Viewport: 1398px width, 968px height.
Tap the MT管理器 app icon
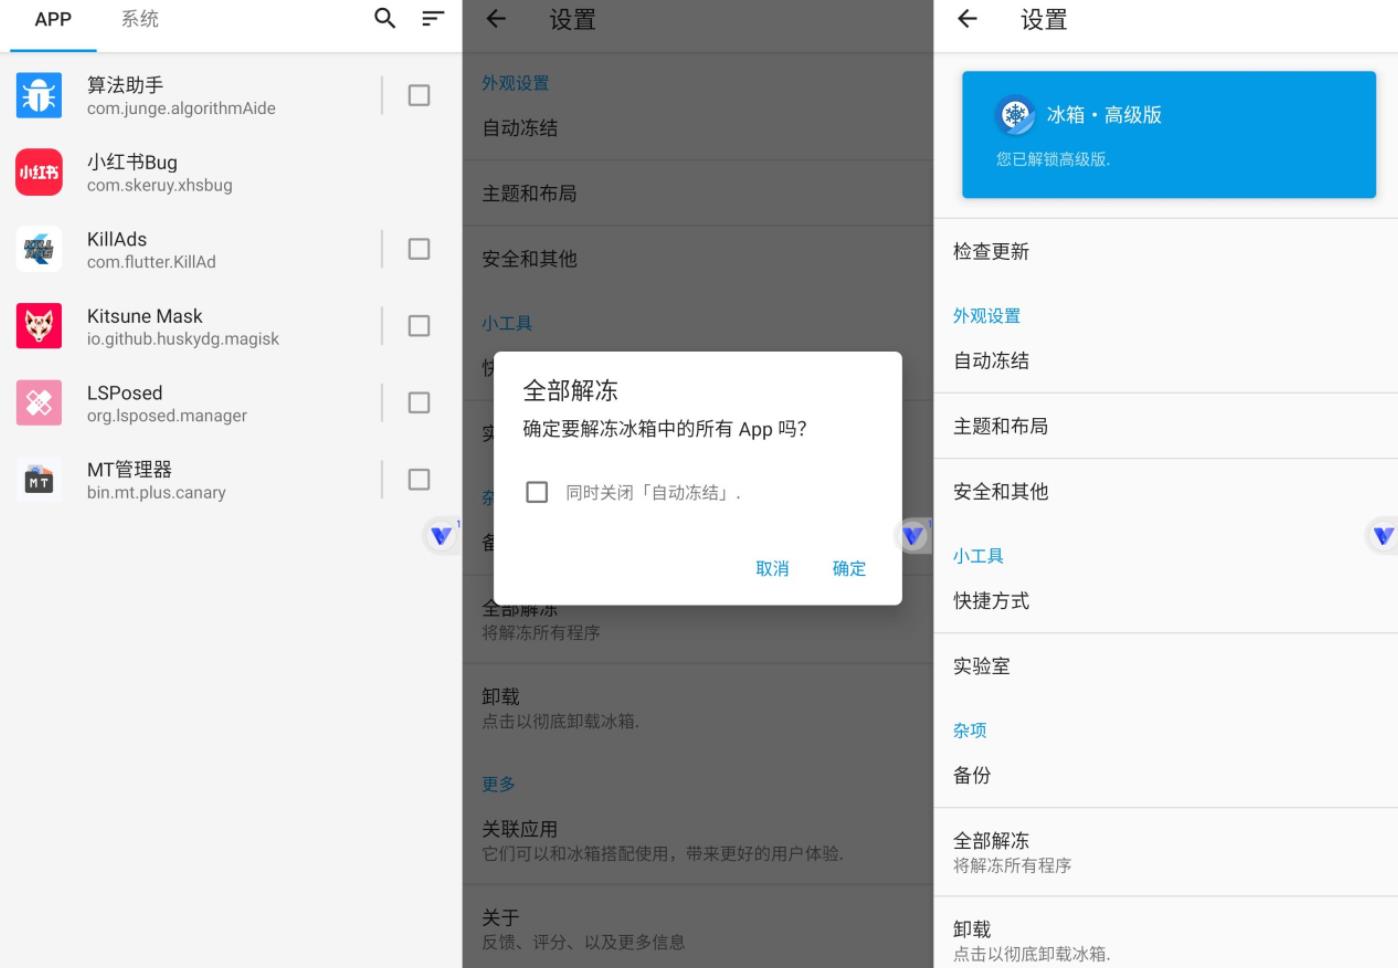(39, 480)
